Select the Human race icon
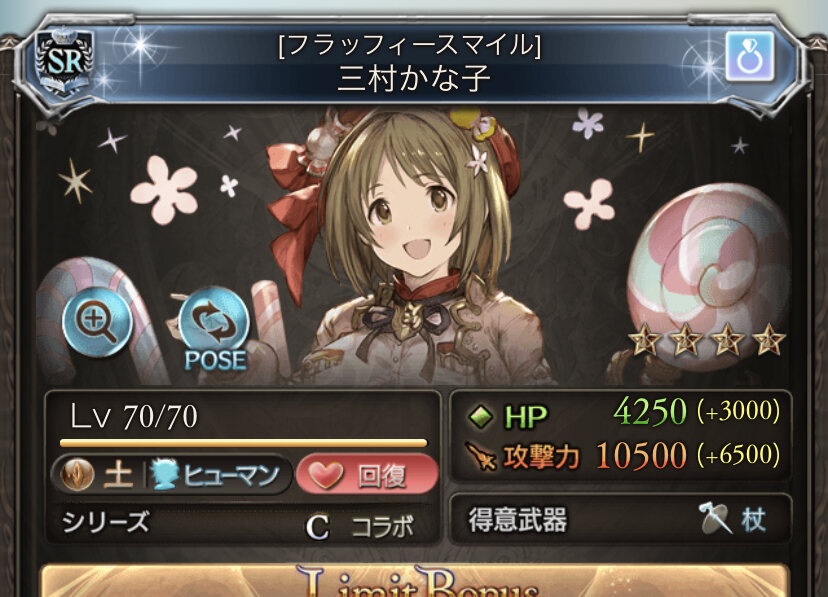 click(x=162, y=473)
